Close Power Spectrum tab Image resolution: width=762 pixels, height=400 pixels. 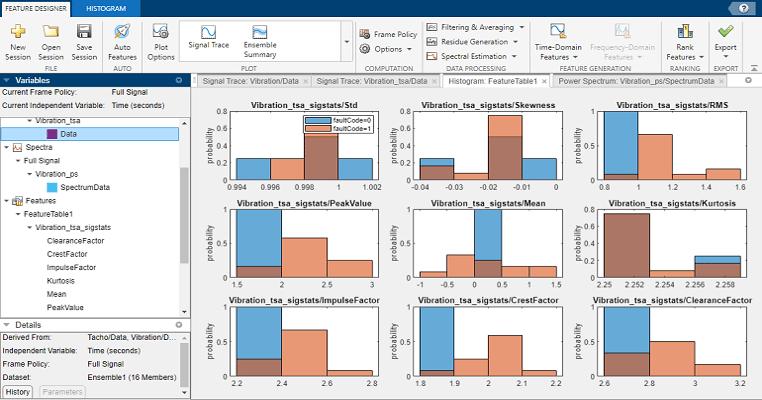(x=721, y=82)
